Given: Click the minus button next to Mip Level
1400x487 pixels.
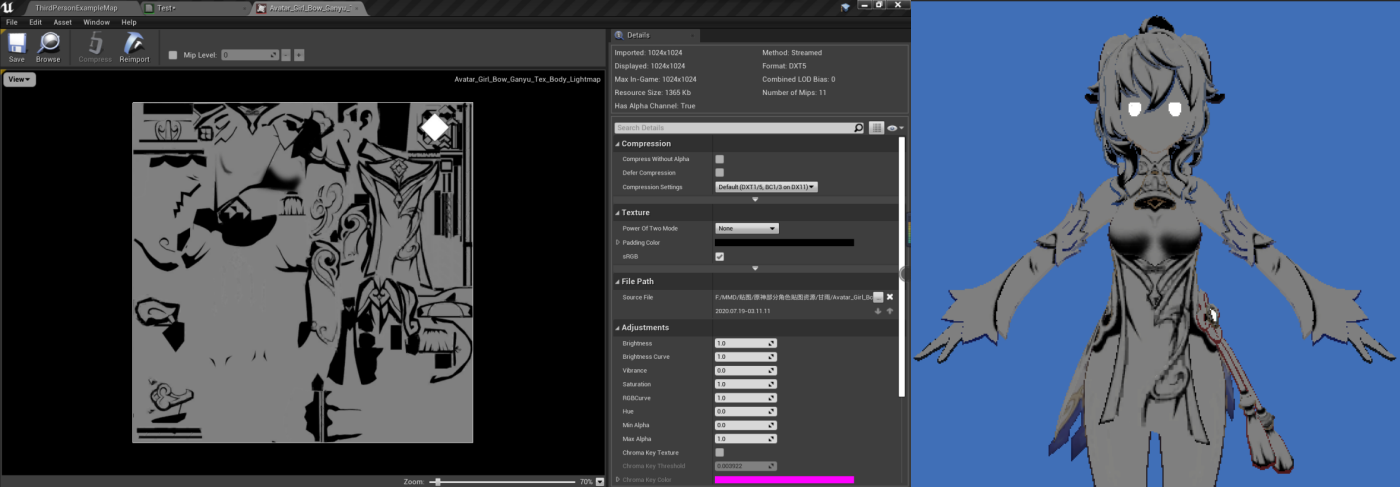Looking at the screenshot, I should 286,55.
